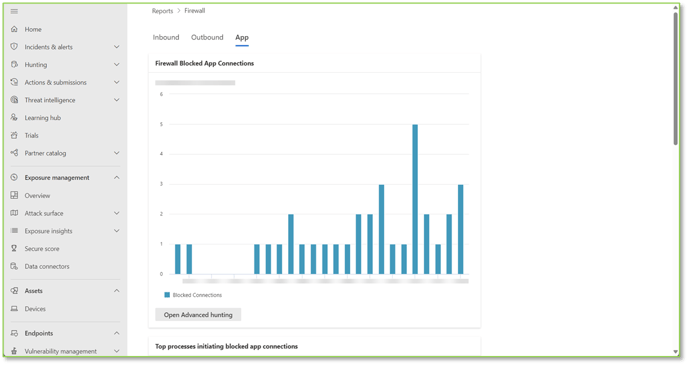Image resolution: width=688 pixels, height=365 pixels.
Task: Expand Vulnerability management chevron
Action: tap(117, 351)
